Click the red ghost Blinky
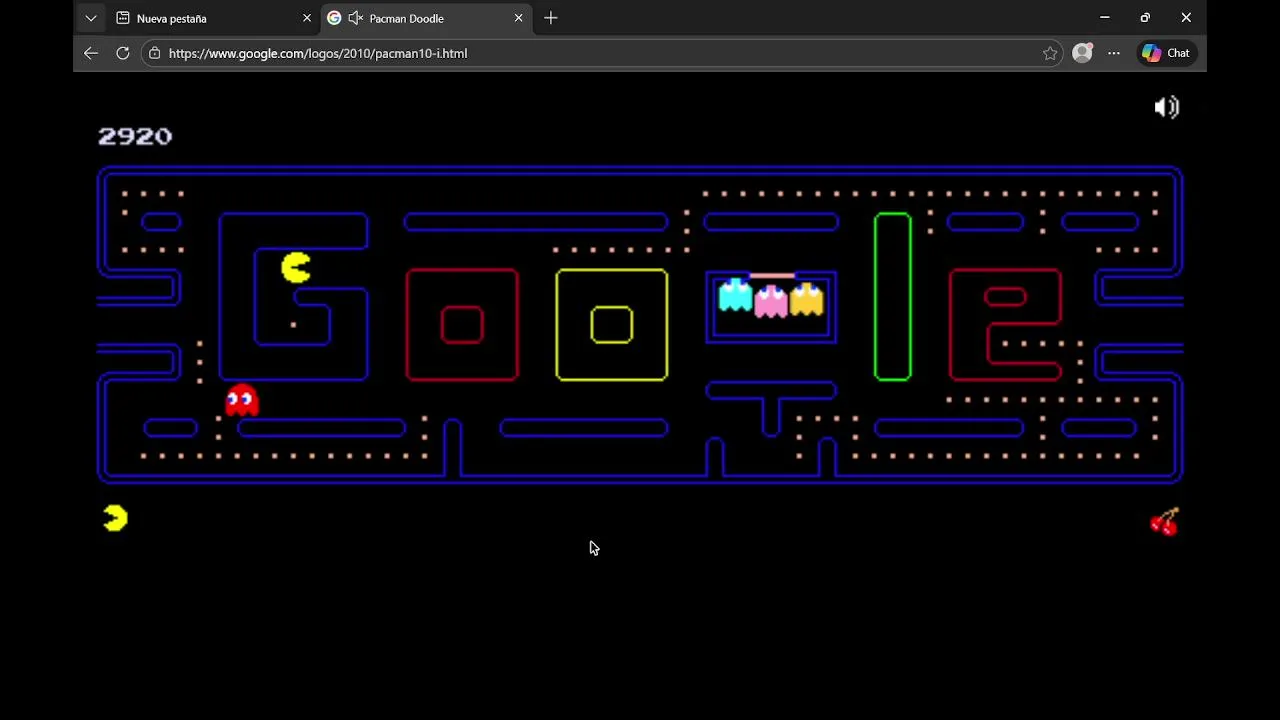Viewport: 1280px width, 720px height. (242, 400)
